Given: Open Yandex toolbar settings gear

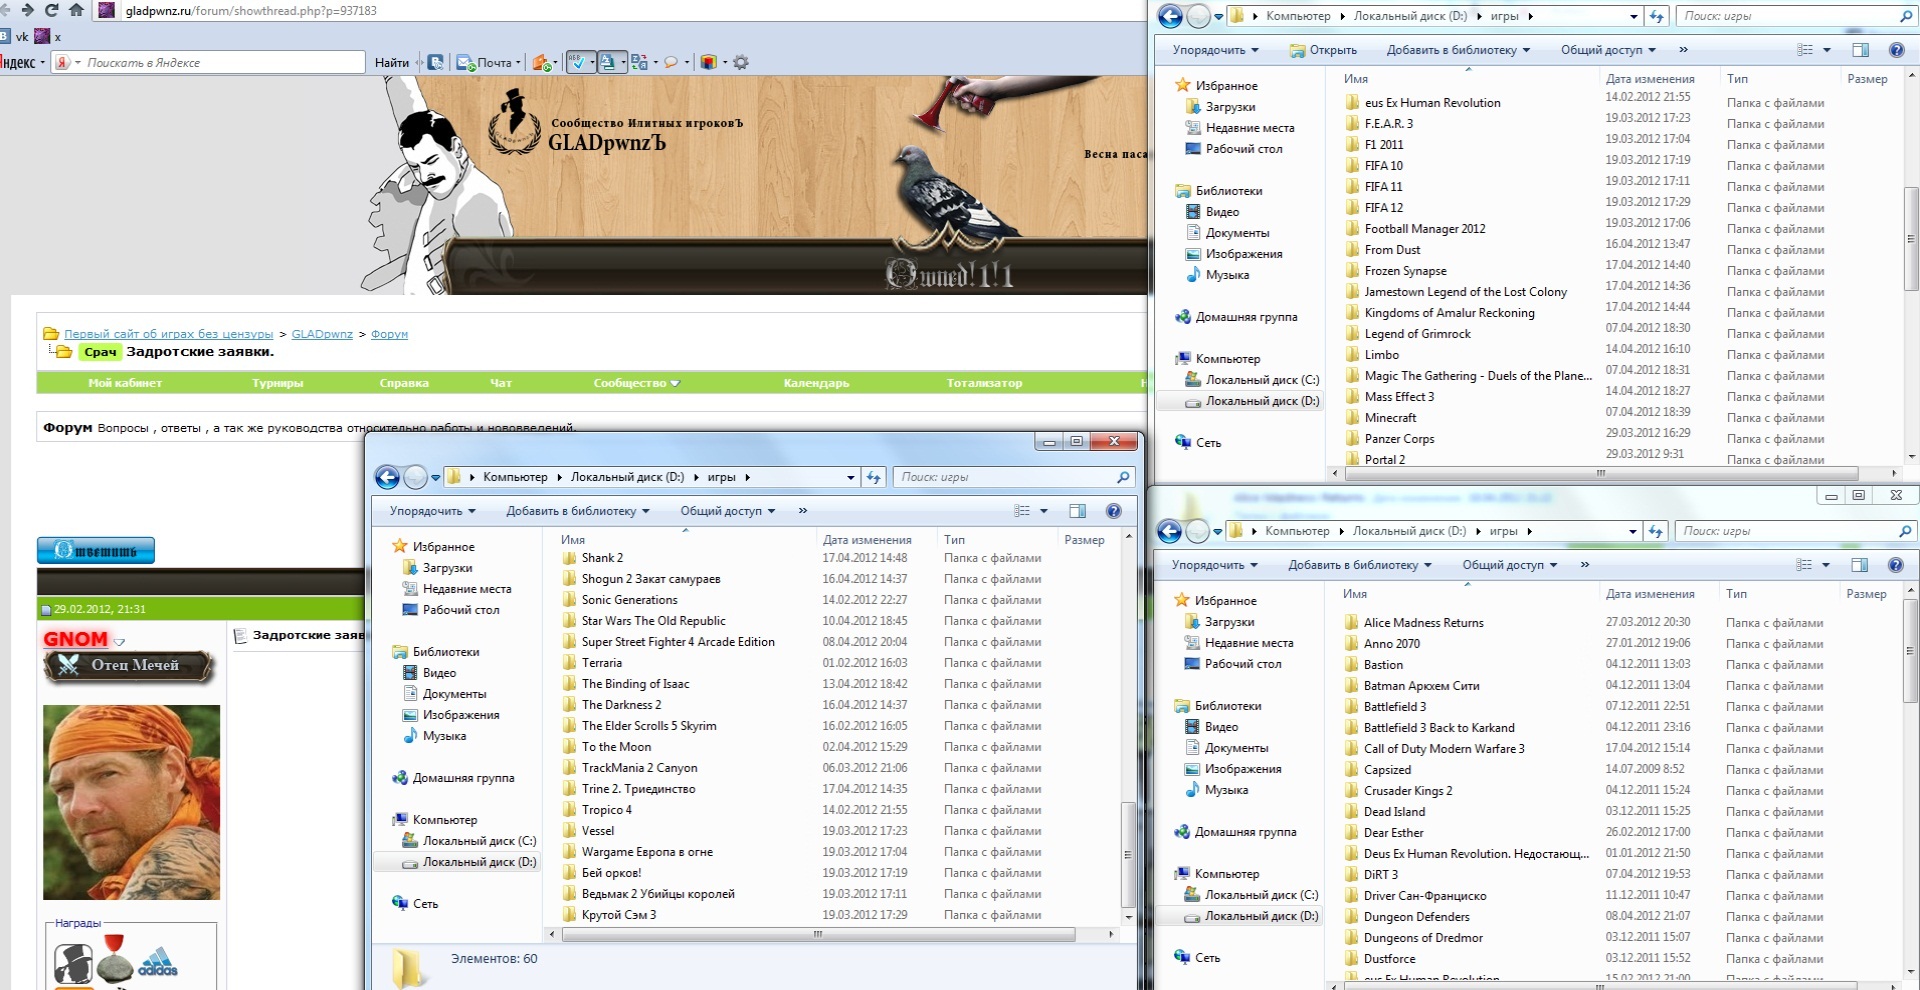Looking at the screenshot, I should [741, 62].
